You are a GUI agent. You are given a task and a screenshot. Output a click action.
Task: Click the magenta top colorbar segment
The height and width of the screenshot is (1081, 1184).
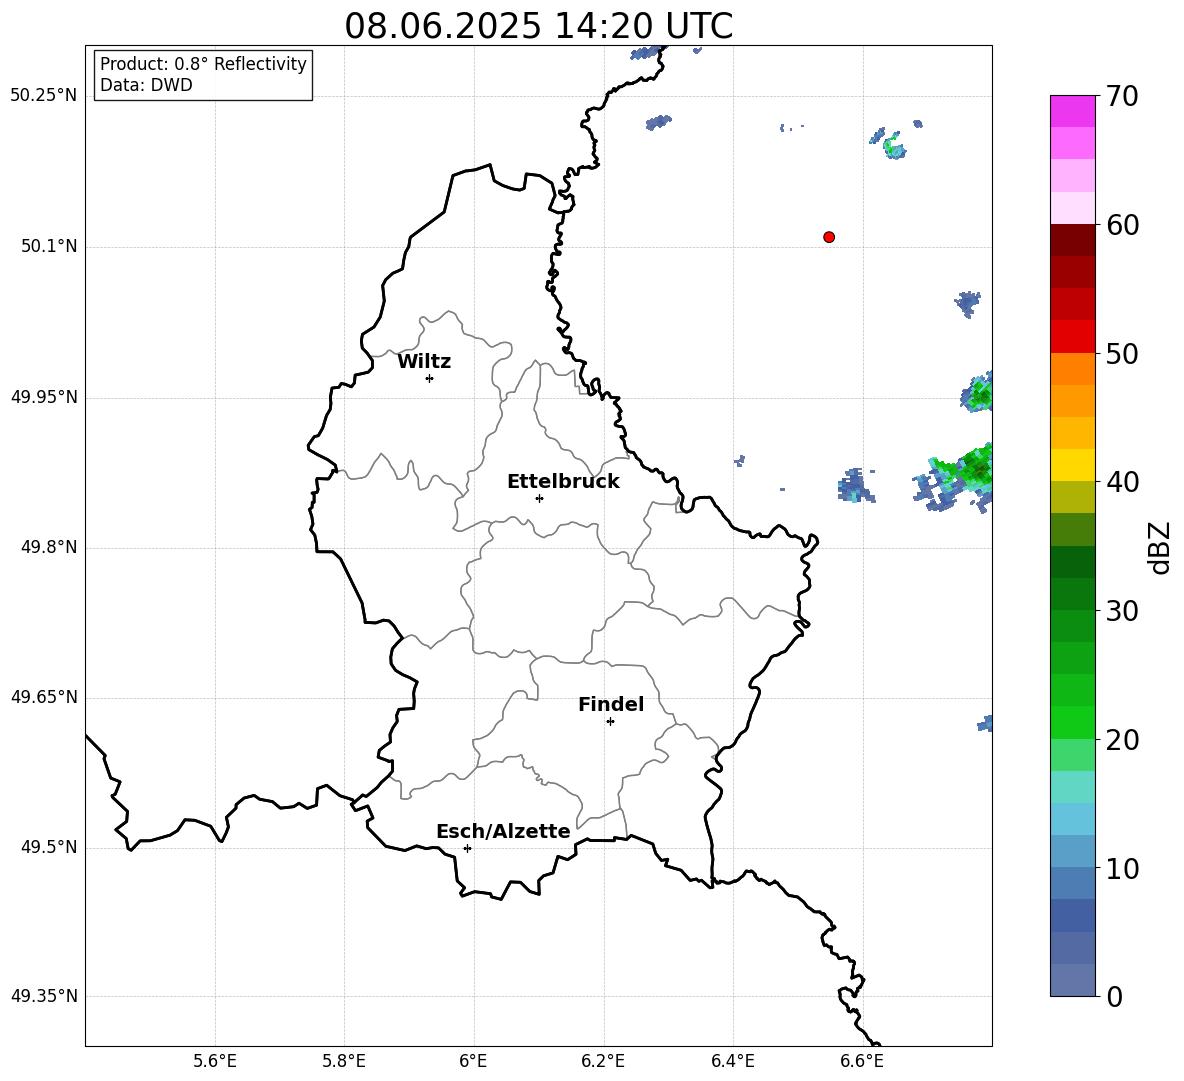(x=1072, y=111)
